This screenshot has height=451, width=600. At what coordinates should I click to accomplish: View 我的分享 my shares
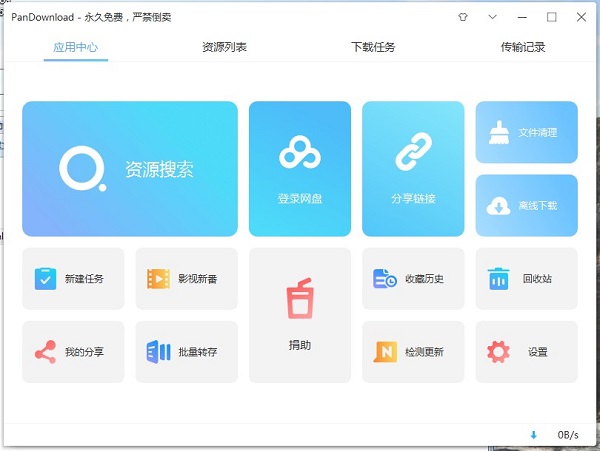(x=73, y=352)
